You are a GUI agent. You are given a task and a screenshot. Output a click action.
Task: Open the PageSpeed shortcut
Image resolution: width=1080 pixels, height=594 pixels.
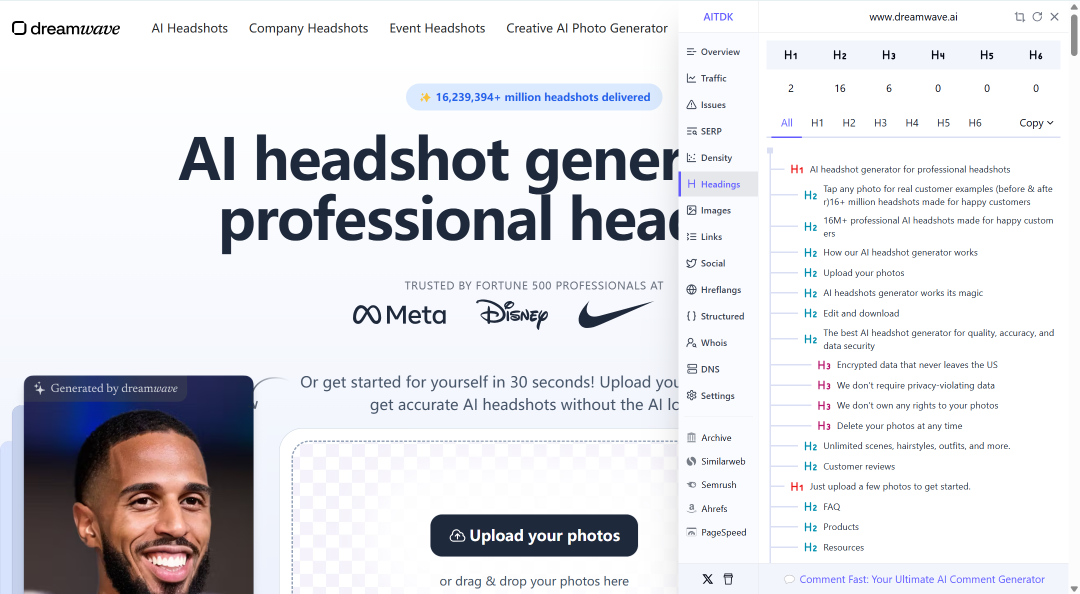716,532
